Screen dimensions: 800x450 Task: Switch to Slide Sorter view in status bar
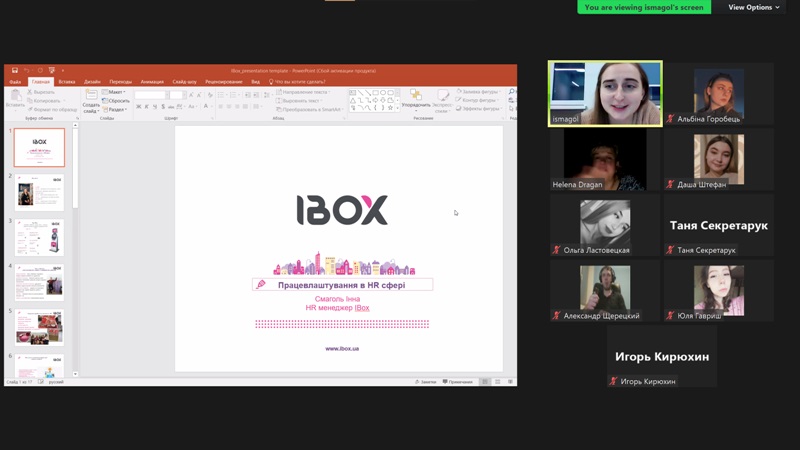tap(497, 382)
